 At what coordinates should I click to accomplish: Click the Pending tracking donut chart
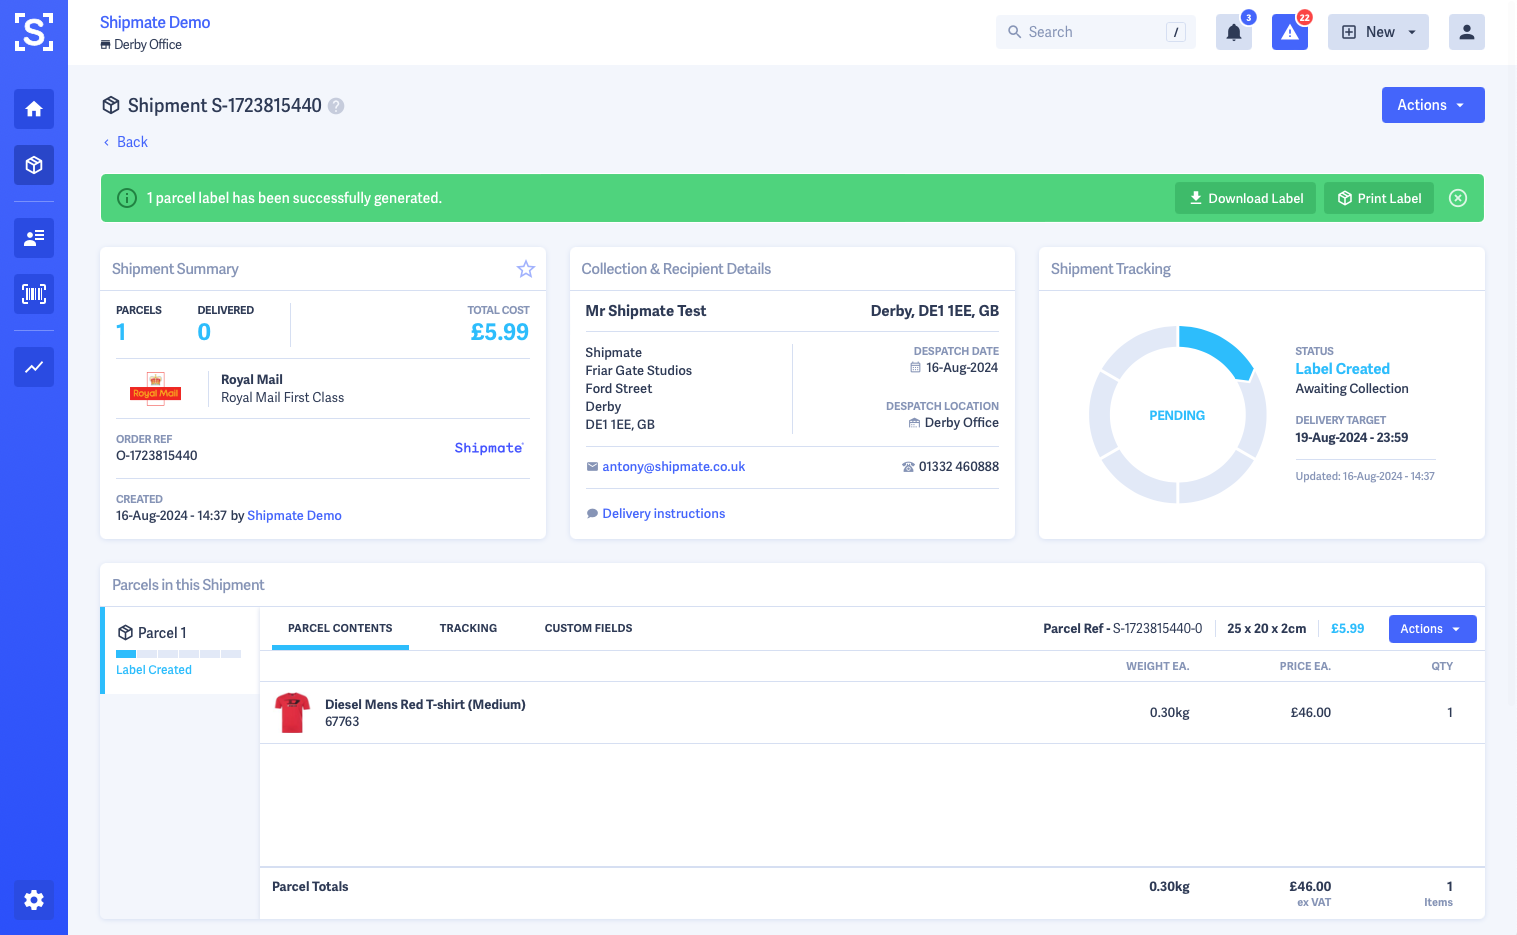[1178, 414]
